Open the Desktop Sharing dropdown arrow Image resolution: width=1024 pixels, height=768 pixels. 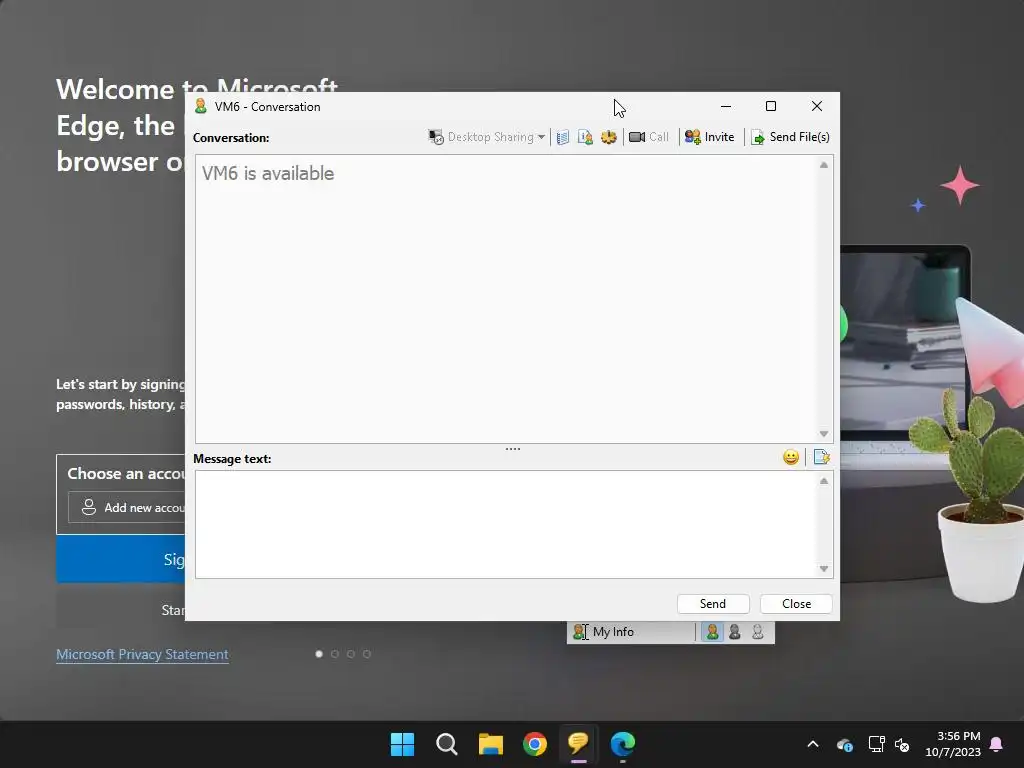541,137
